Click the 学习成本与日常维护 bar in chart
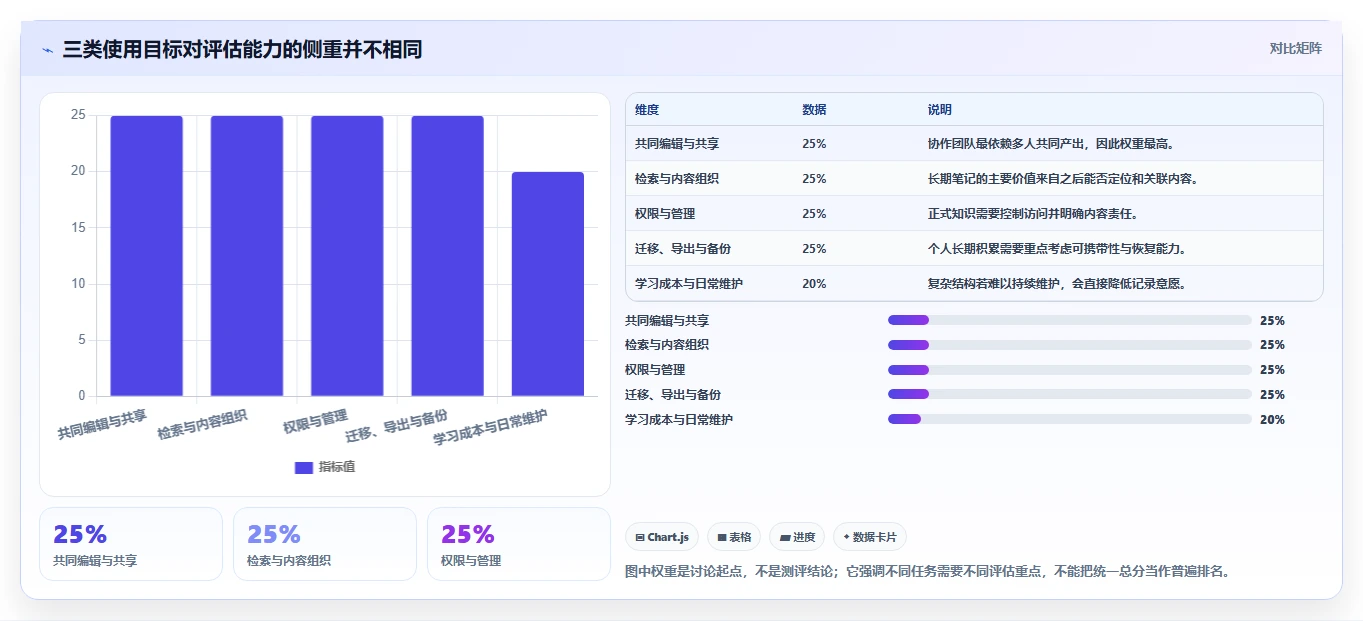The height and width of the screenshot is (621, 1363). [x=548, y=284]
